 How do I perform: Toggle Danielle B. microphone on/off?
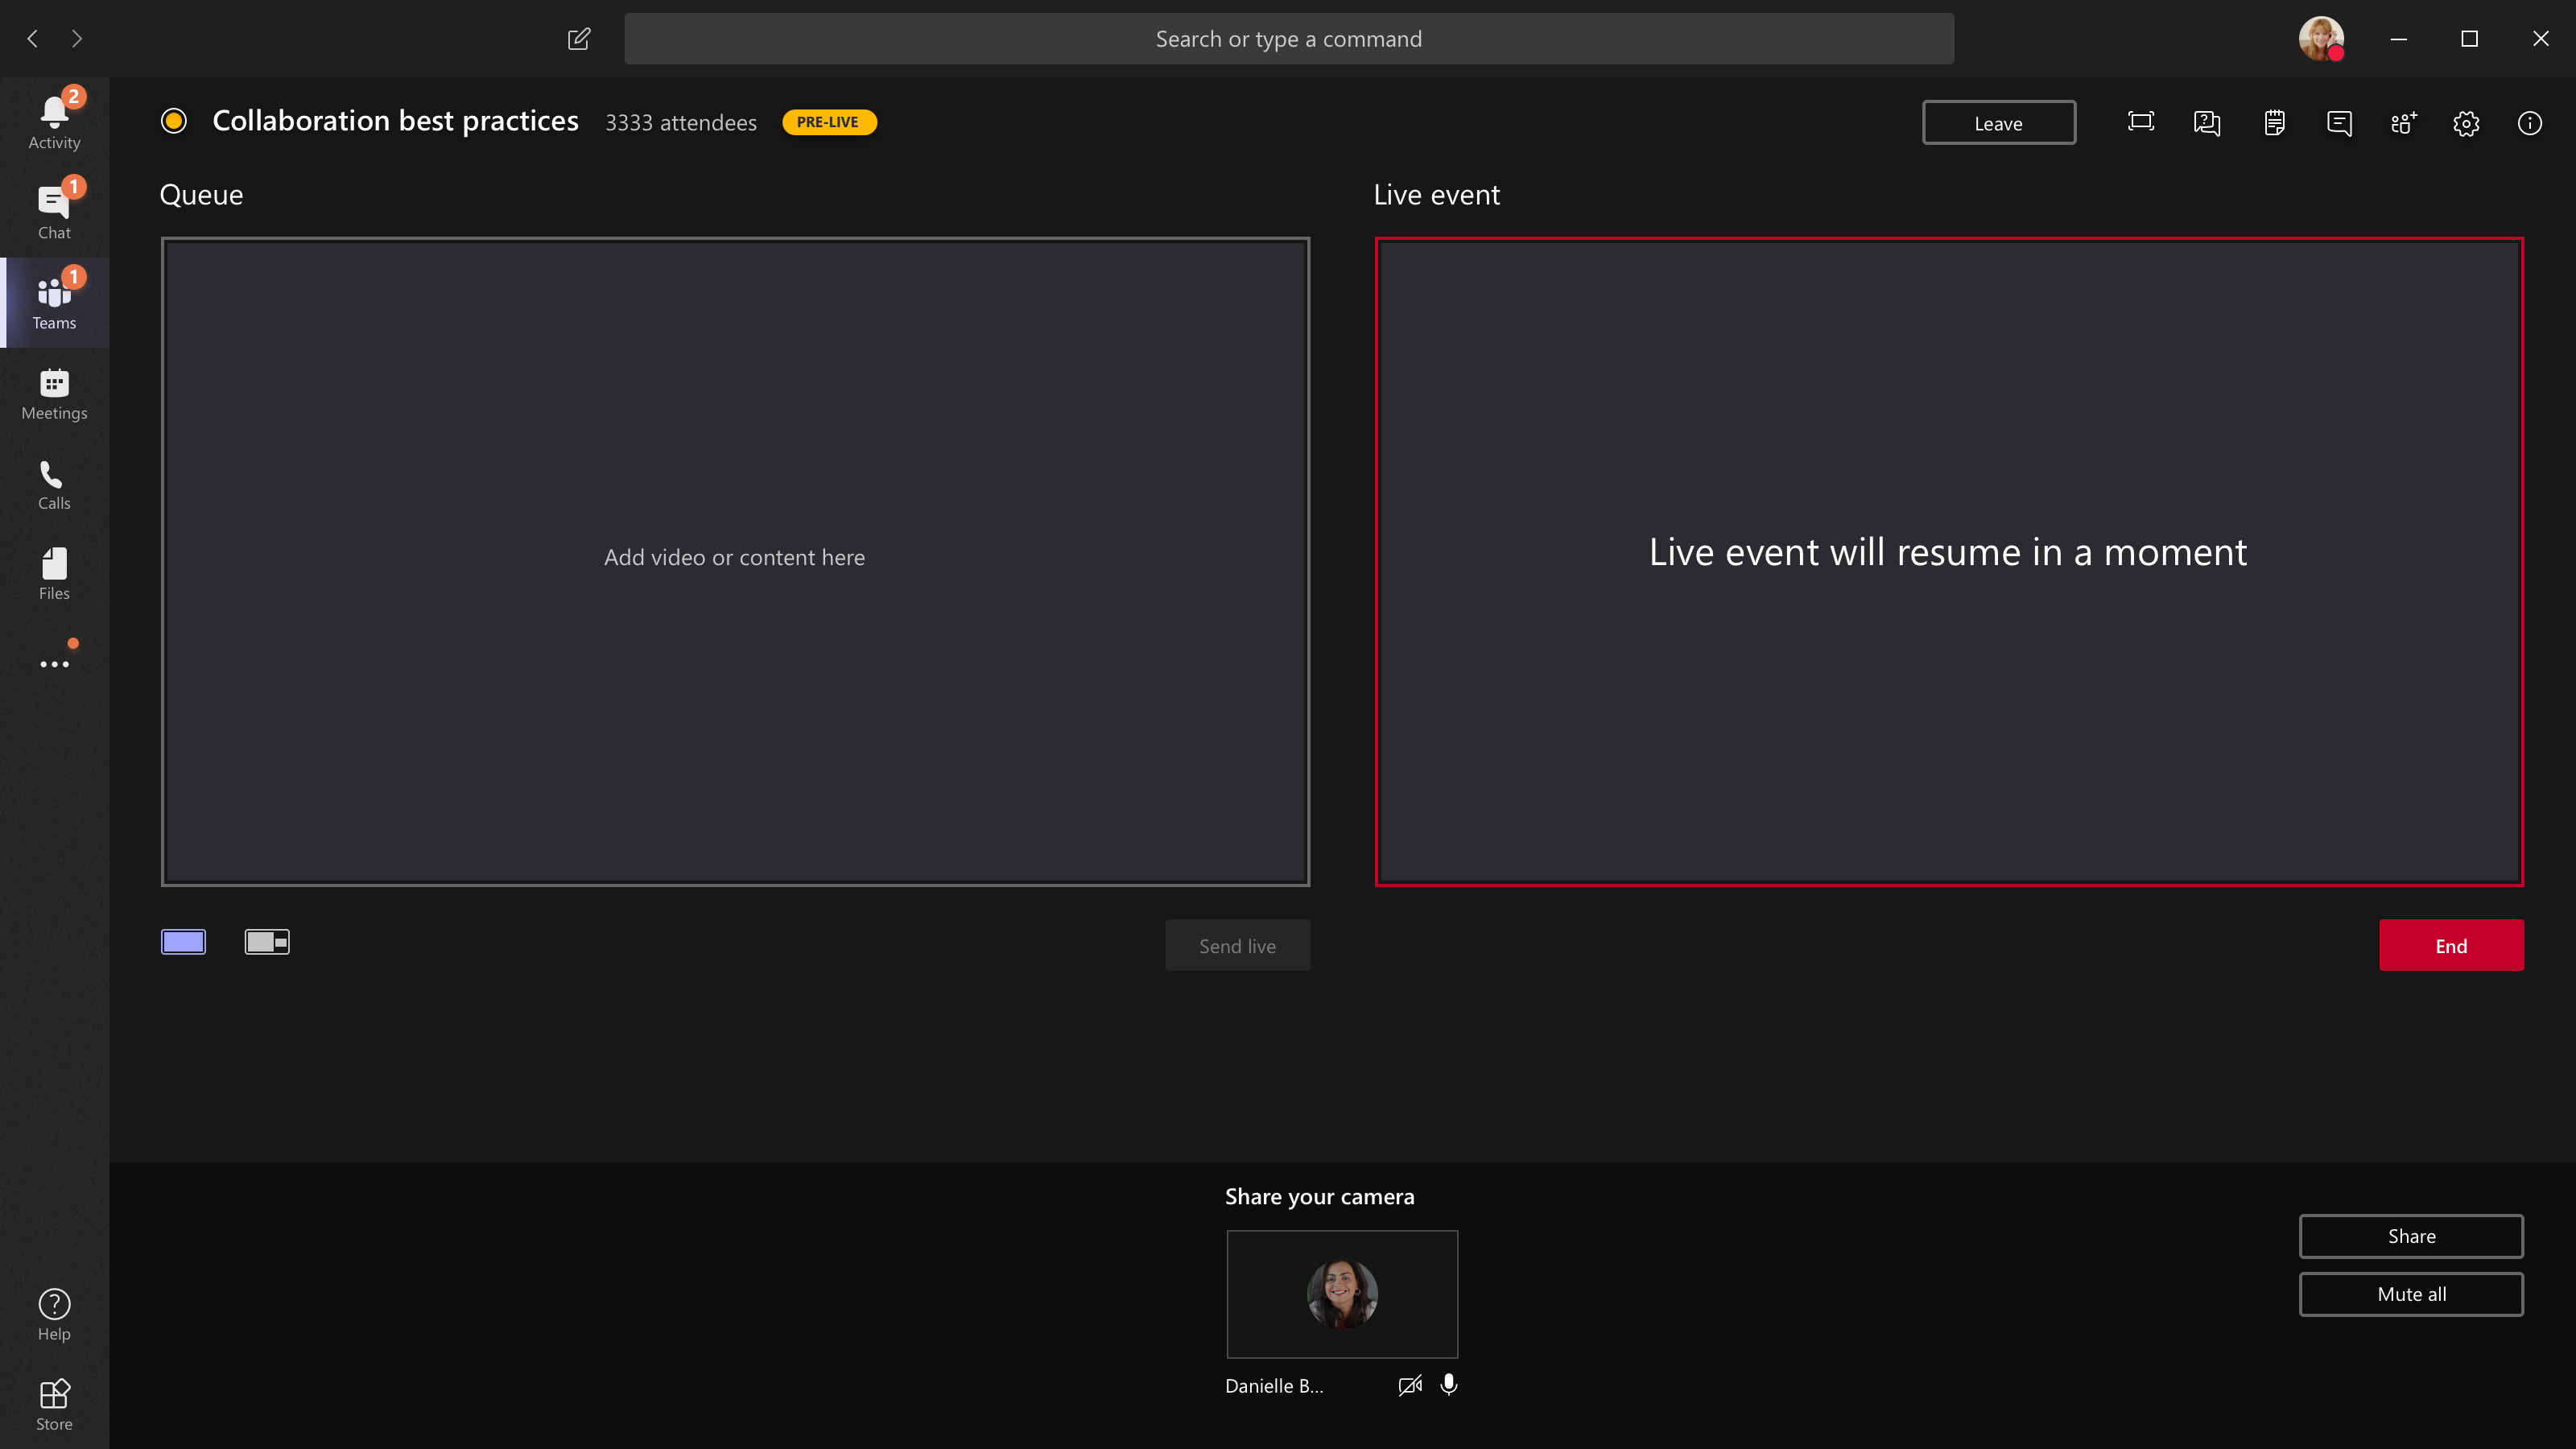tap(1447, 1385)
